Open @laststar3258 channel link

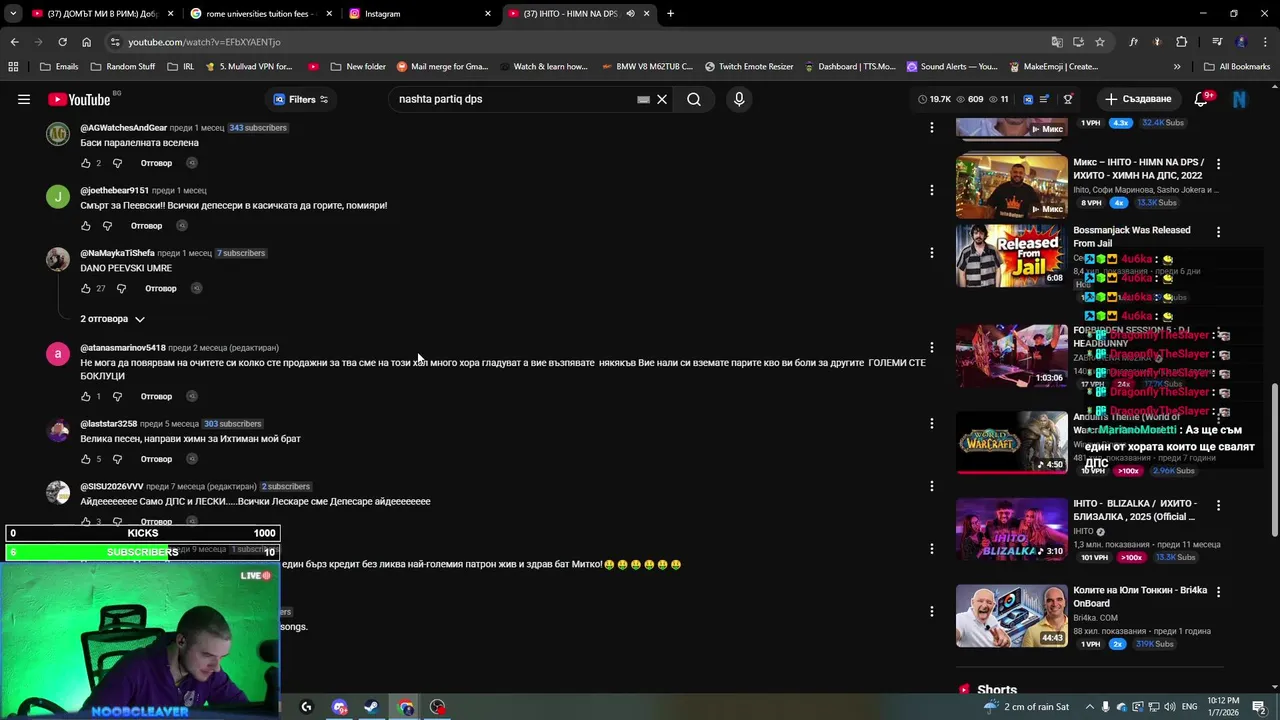click(108, 424)
